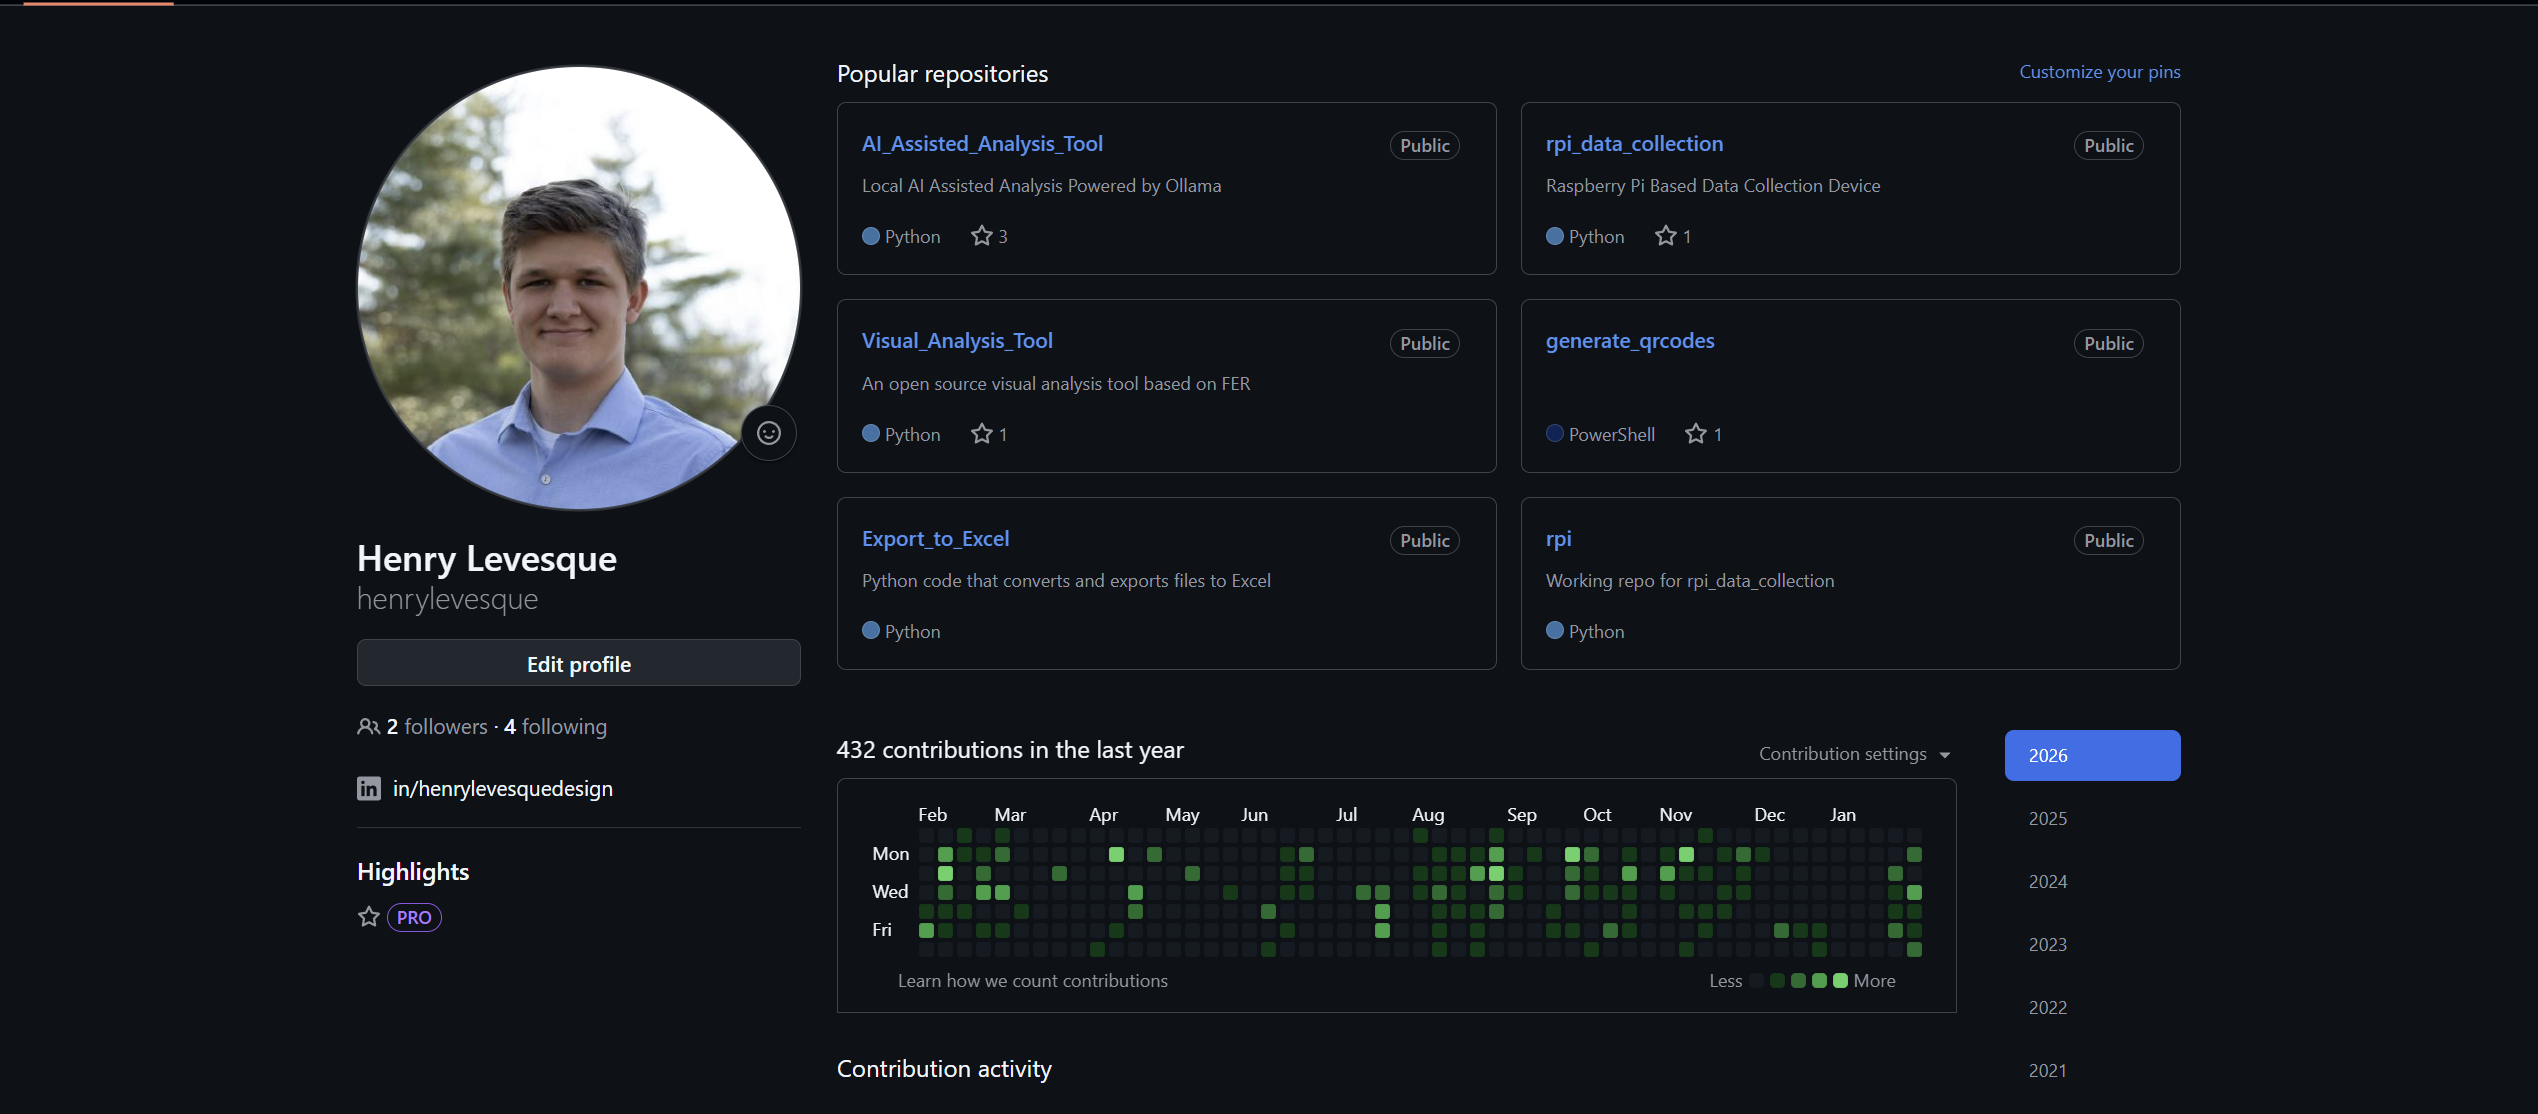Click Learn how we count contributions
Image resolution: width=2538 pixels, height=1114 pixels.
(x=1032, y=980)
